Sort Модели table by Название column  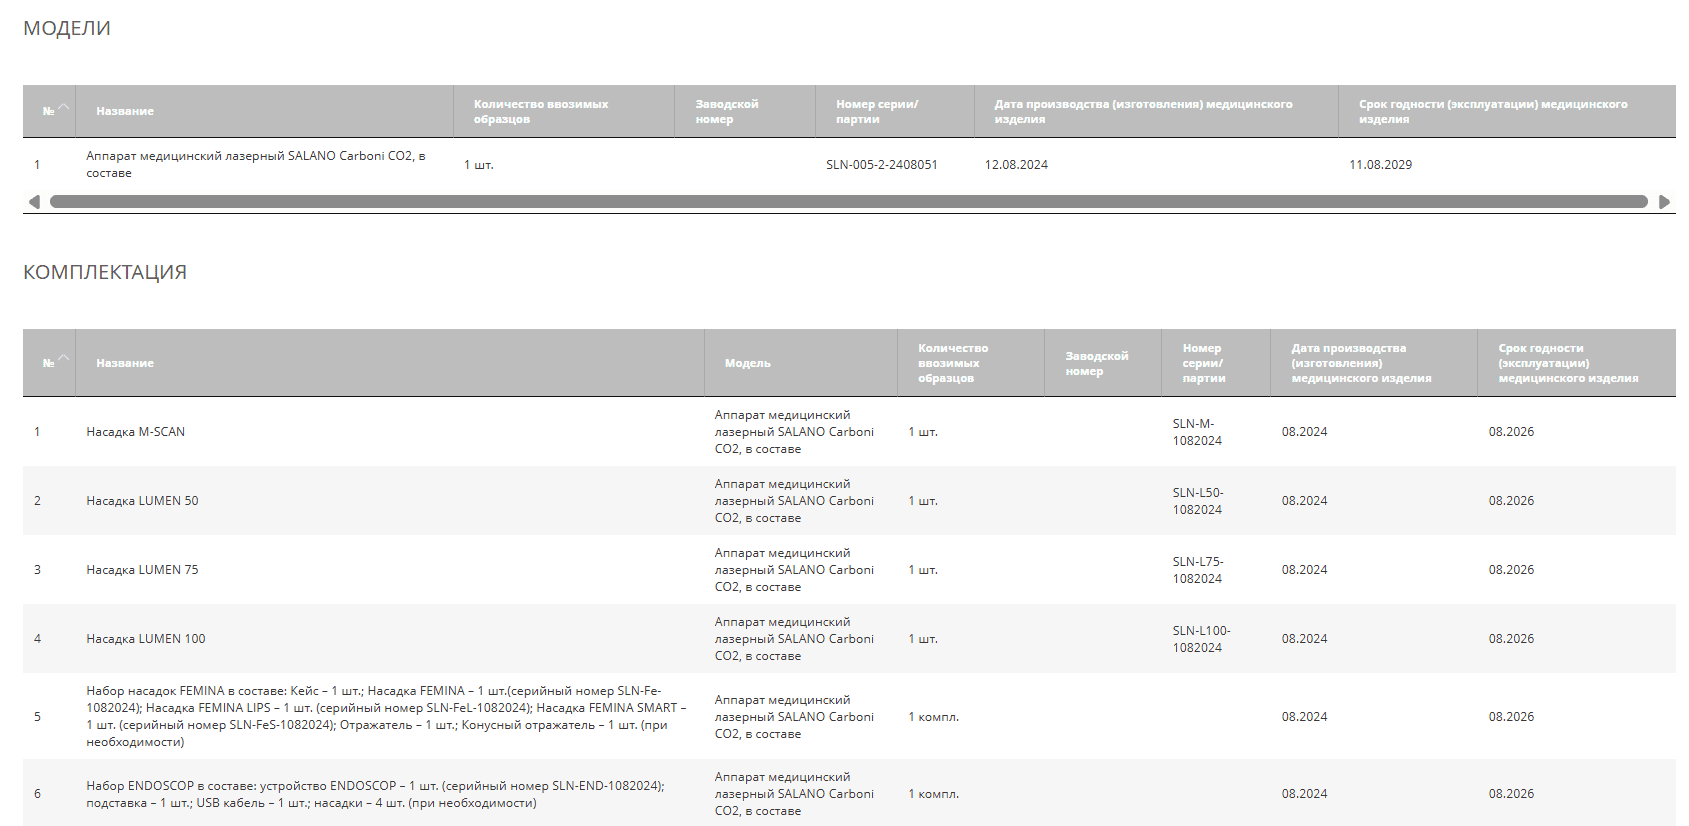pos(125,111)
